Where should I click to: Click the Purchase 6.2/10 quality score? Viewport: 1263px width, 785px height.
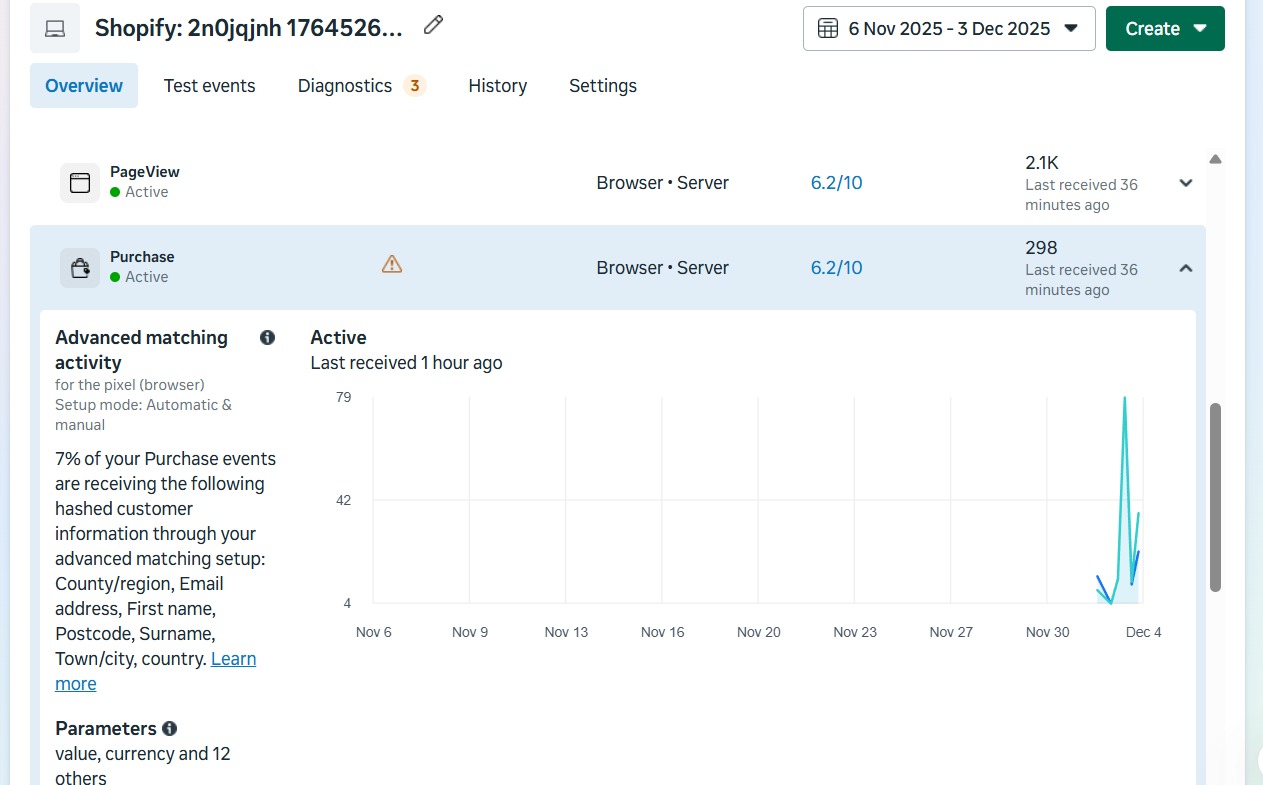pyautogui.click(x=836, y=268)
